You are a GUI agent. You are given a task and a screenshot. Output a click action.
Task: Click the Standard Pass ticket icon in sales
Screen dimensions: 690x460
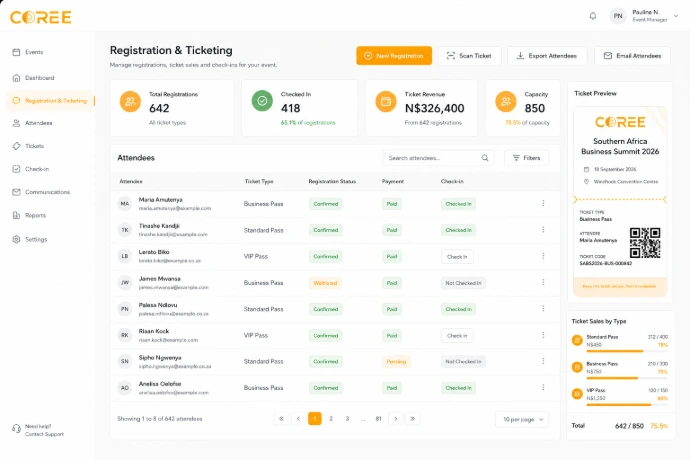click(x=577, y=340)
